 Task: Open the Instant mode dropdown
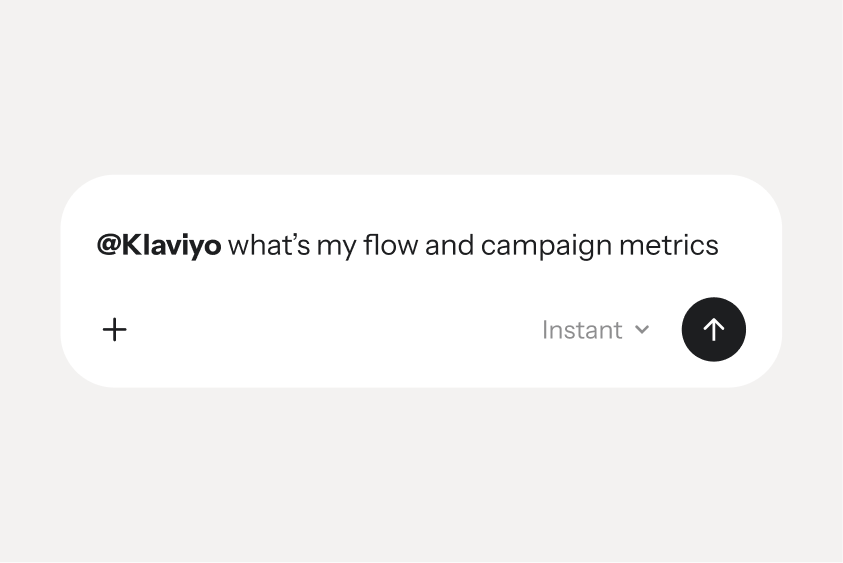(x=596, y=330)
